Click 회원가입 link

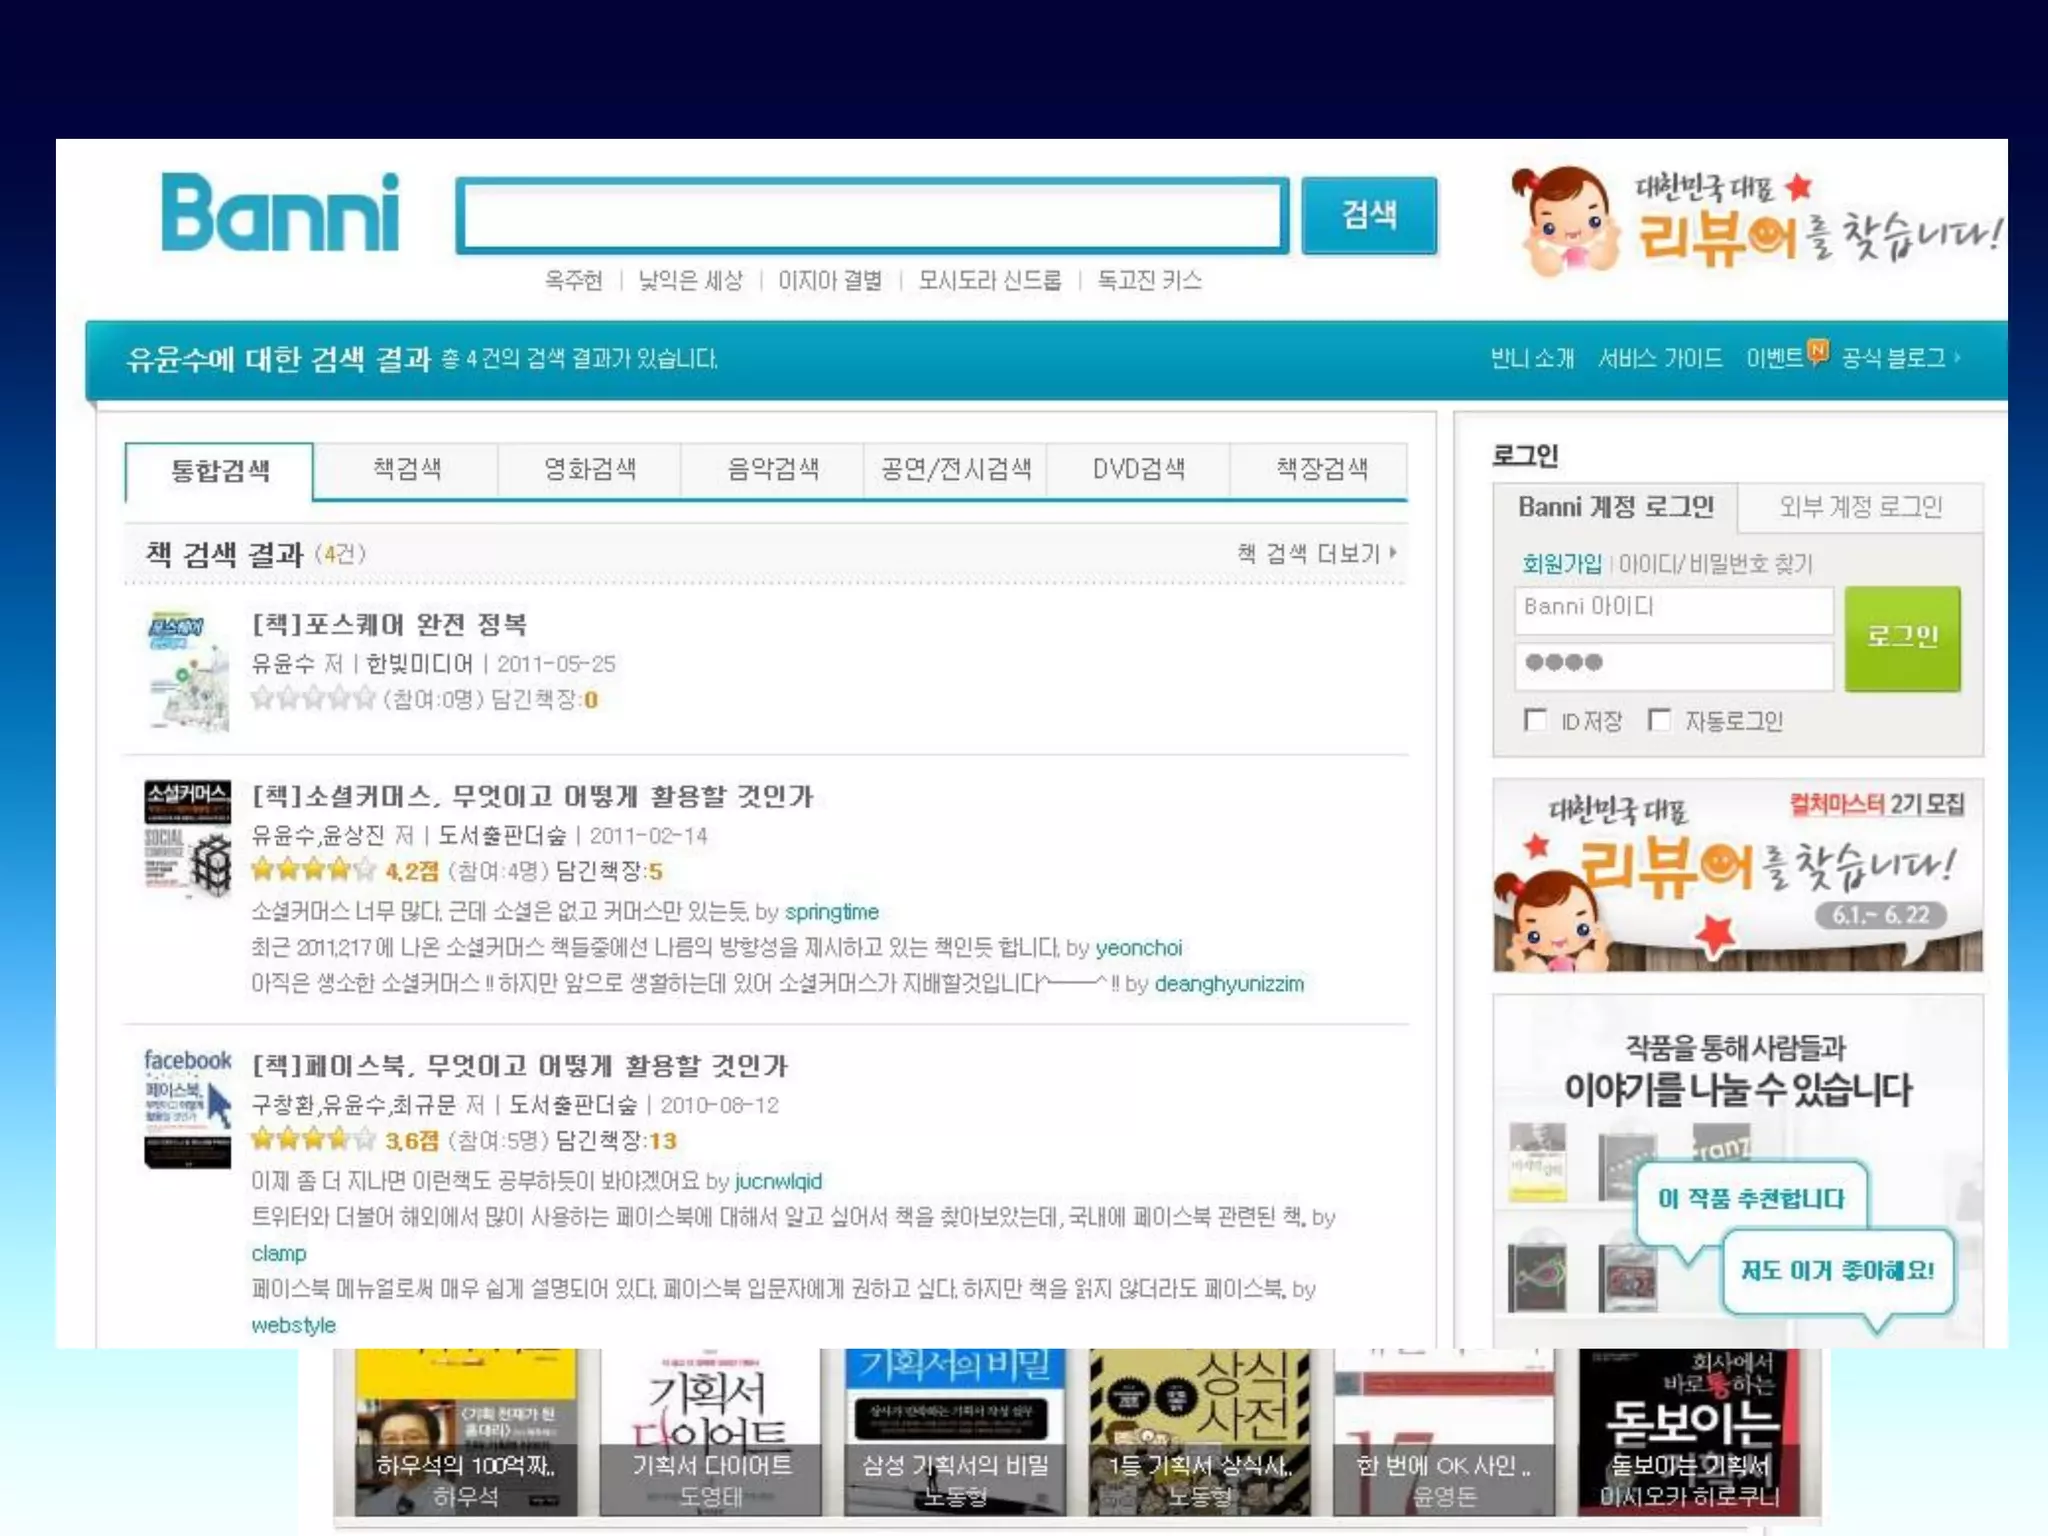[1561, 564]
